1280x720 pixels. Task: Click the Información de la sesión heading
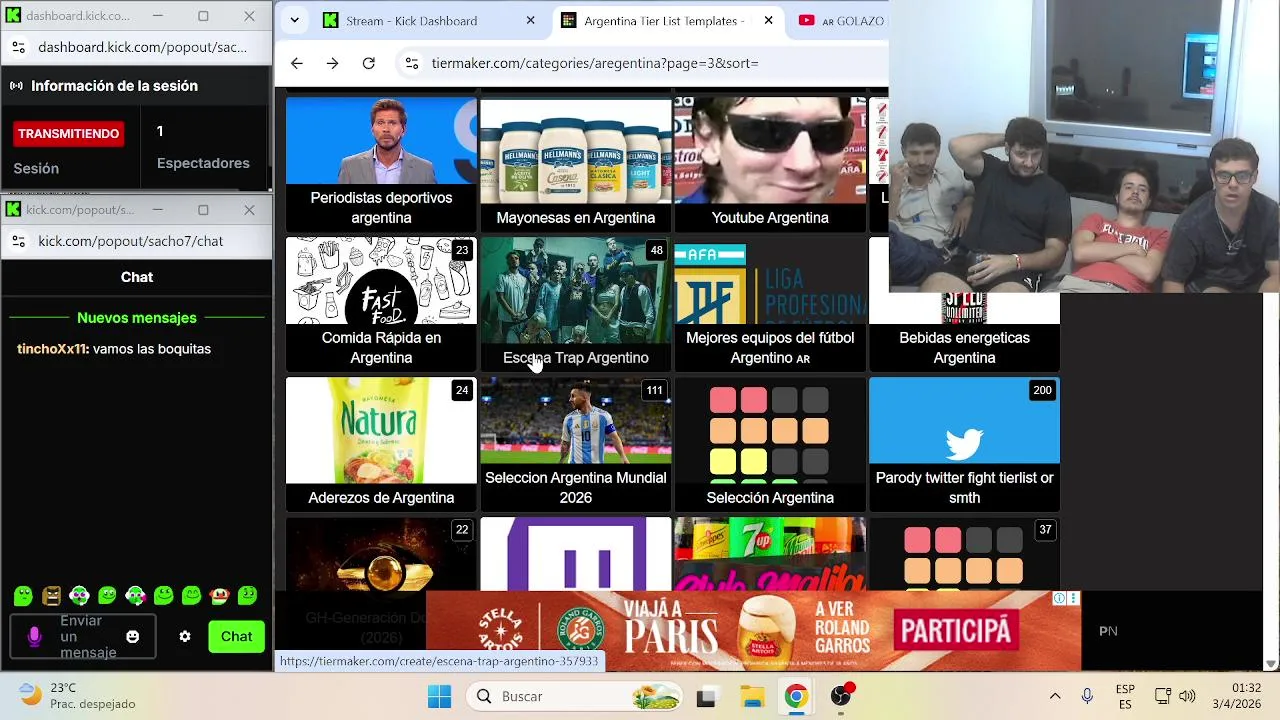114,86
